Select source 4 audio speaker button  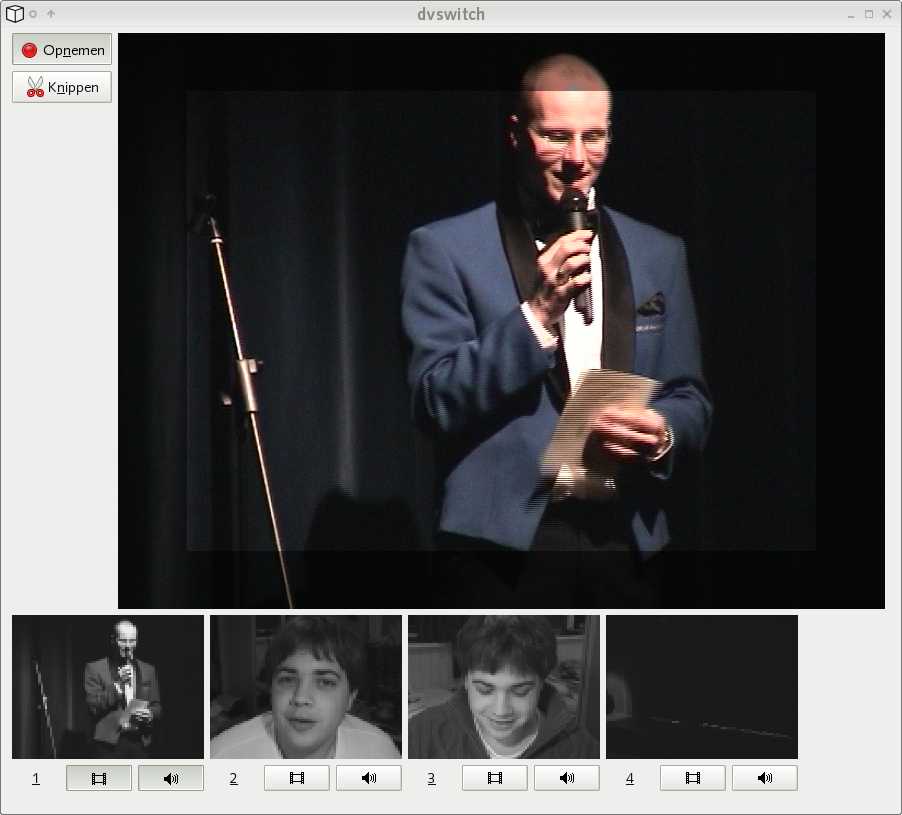pos(765,778)
